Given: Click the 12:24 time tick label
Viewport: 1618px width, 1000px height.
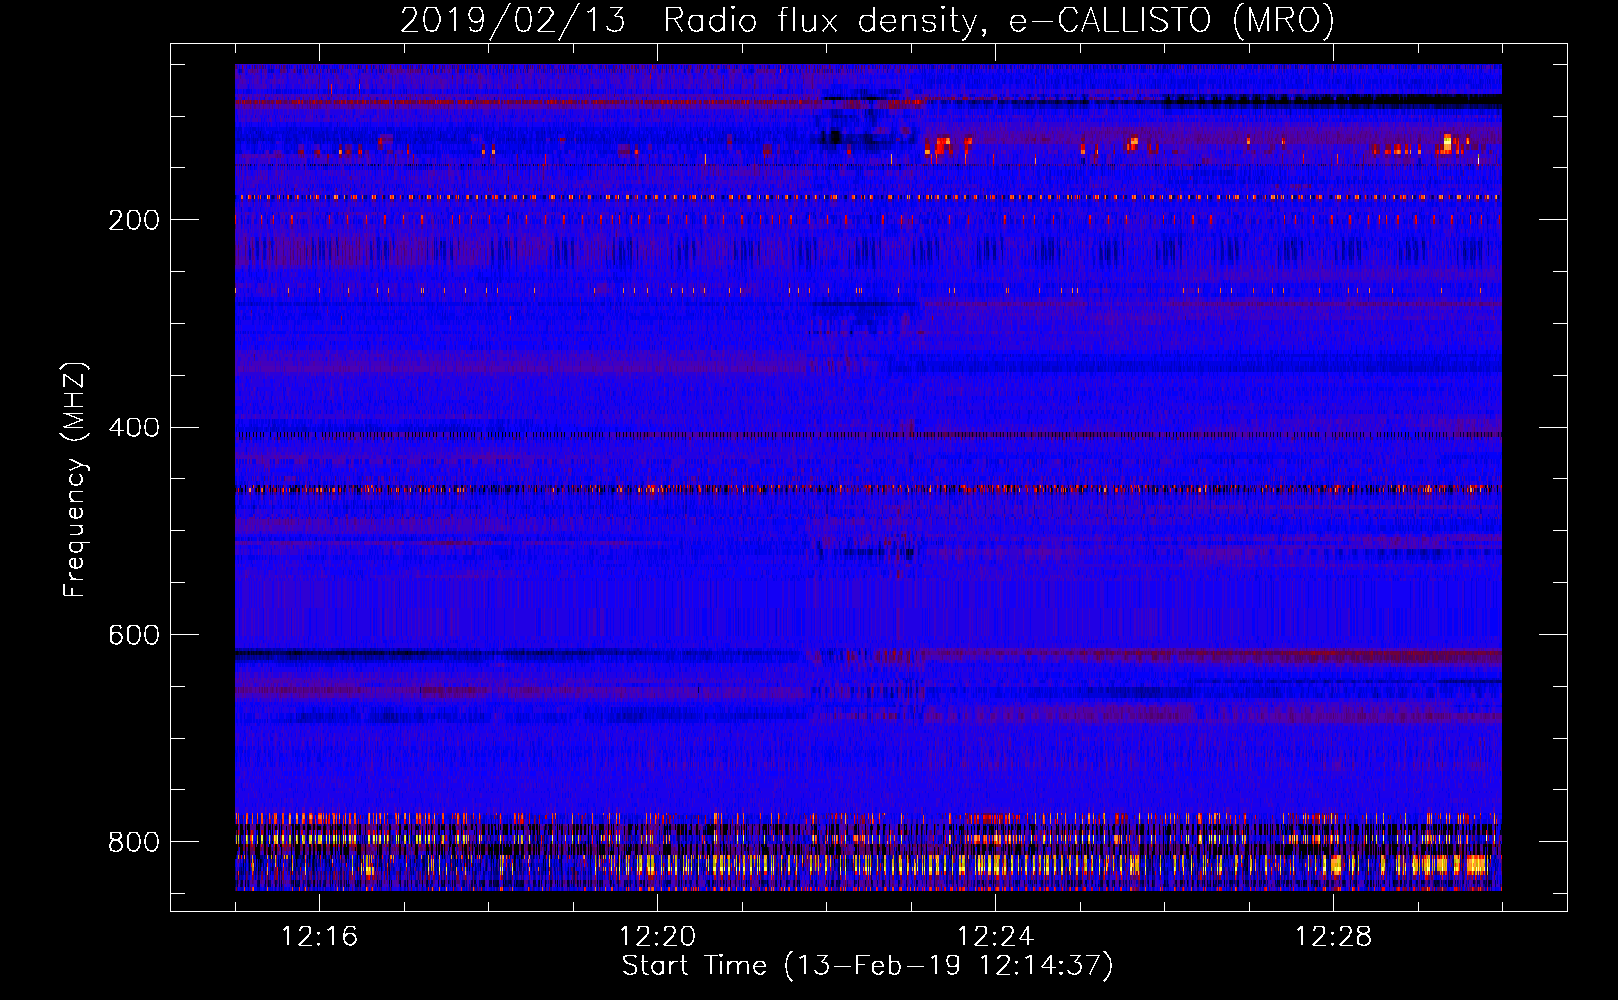Looking at the screenshot, I should 995,937.
